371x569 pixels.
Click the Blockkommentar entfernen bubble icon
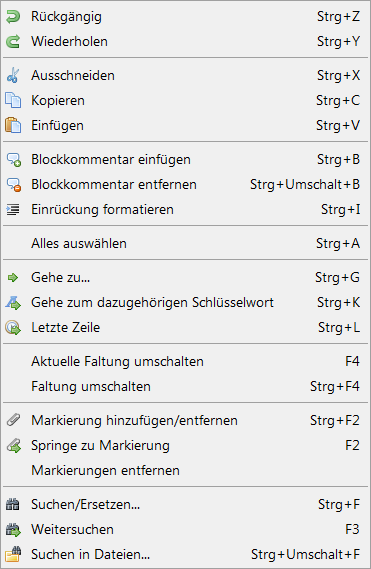pyautogui.click(x=14, y=185)
